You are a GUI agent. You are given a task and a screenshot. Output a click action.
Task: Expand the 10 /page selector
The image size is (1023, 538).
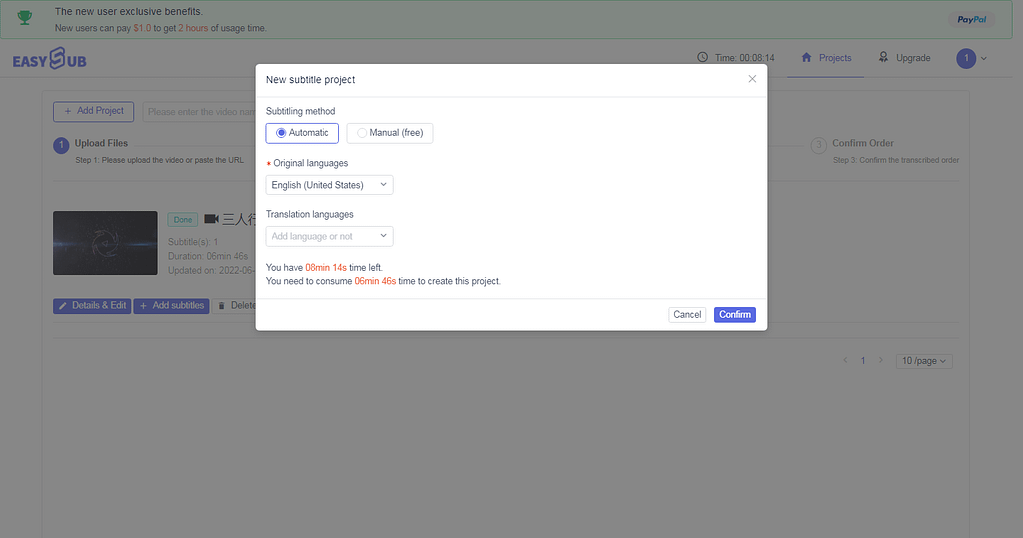click(x=924, y=361)
